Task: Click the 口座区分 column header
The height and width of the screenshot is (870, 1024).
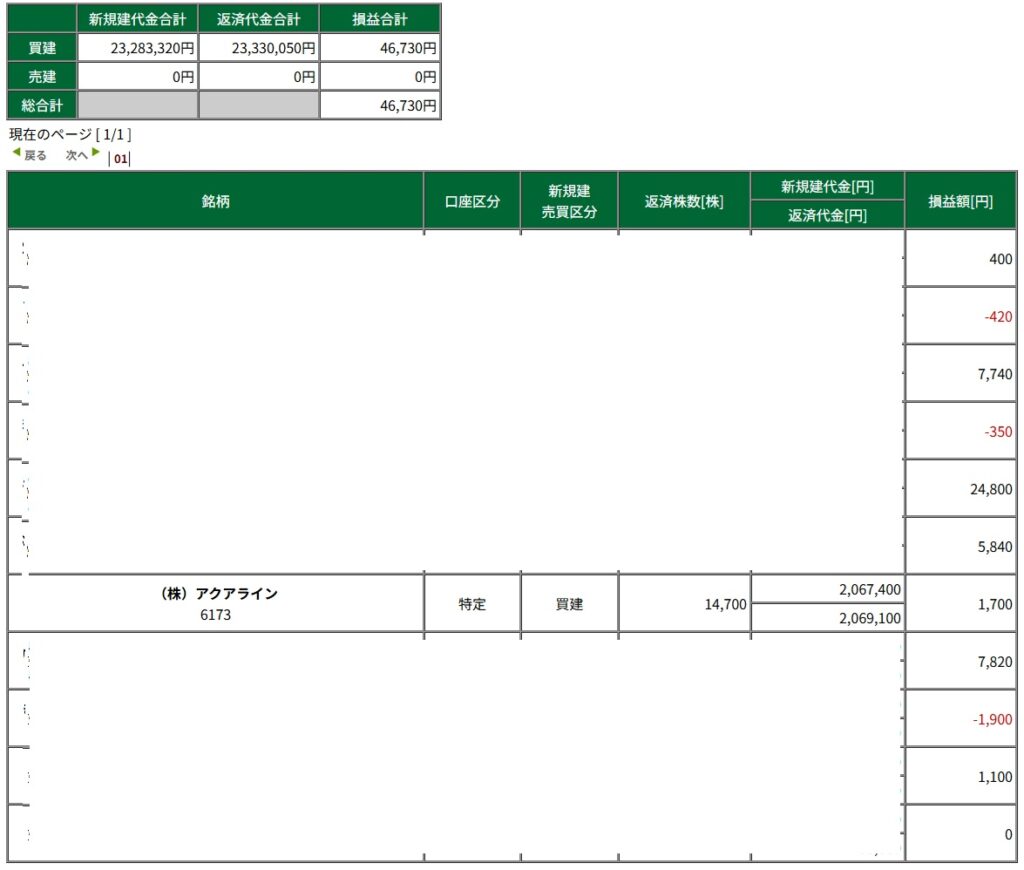Action: [x=472, y=201]
